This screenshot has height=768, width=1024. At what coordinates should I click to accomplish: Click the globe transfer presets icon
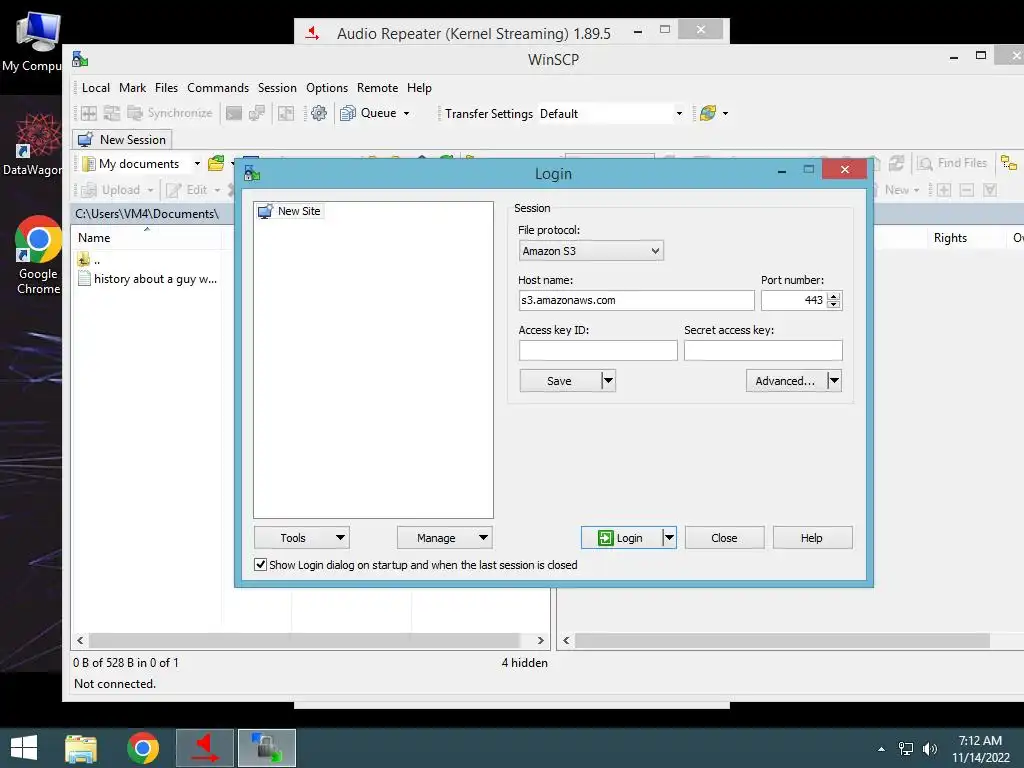pyautogui.click(x=708, y=113)
